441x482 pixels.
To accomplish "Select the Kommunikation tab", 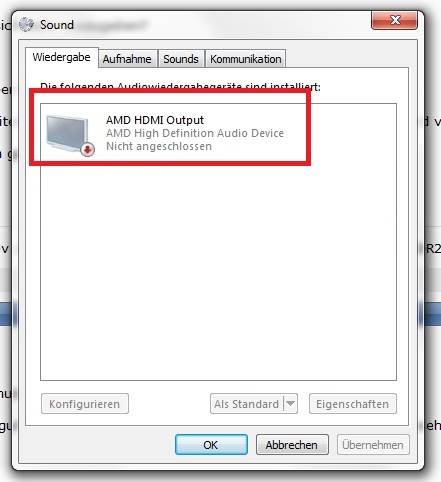I will point(246,59).
